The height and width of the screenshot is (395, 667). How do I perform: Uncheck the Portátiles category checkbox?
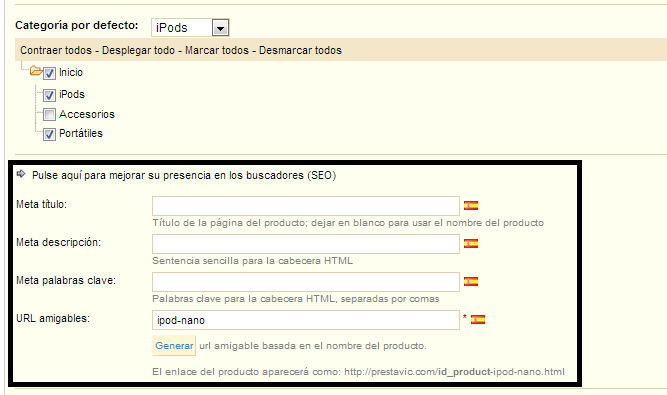tap(49, 134)
